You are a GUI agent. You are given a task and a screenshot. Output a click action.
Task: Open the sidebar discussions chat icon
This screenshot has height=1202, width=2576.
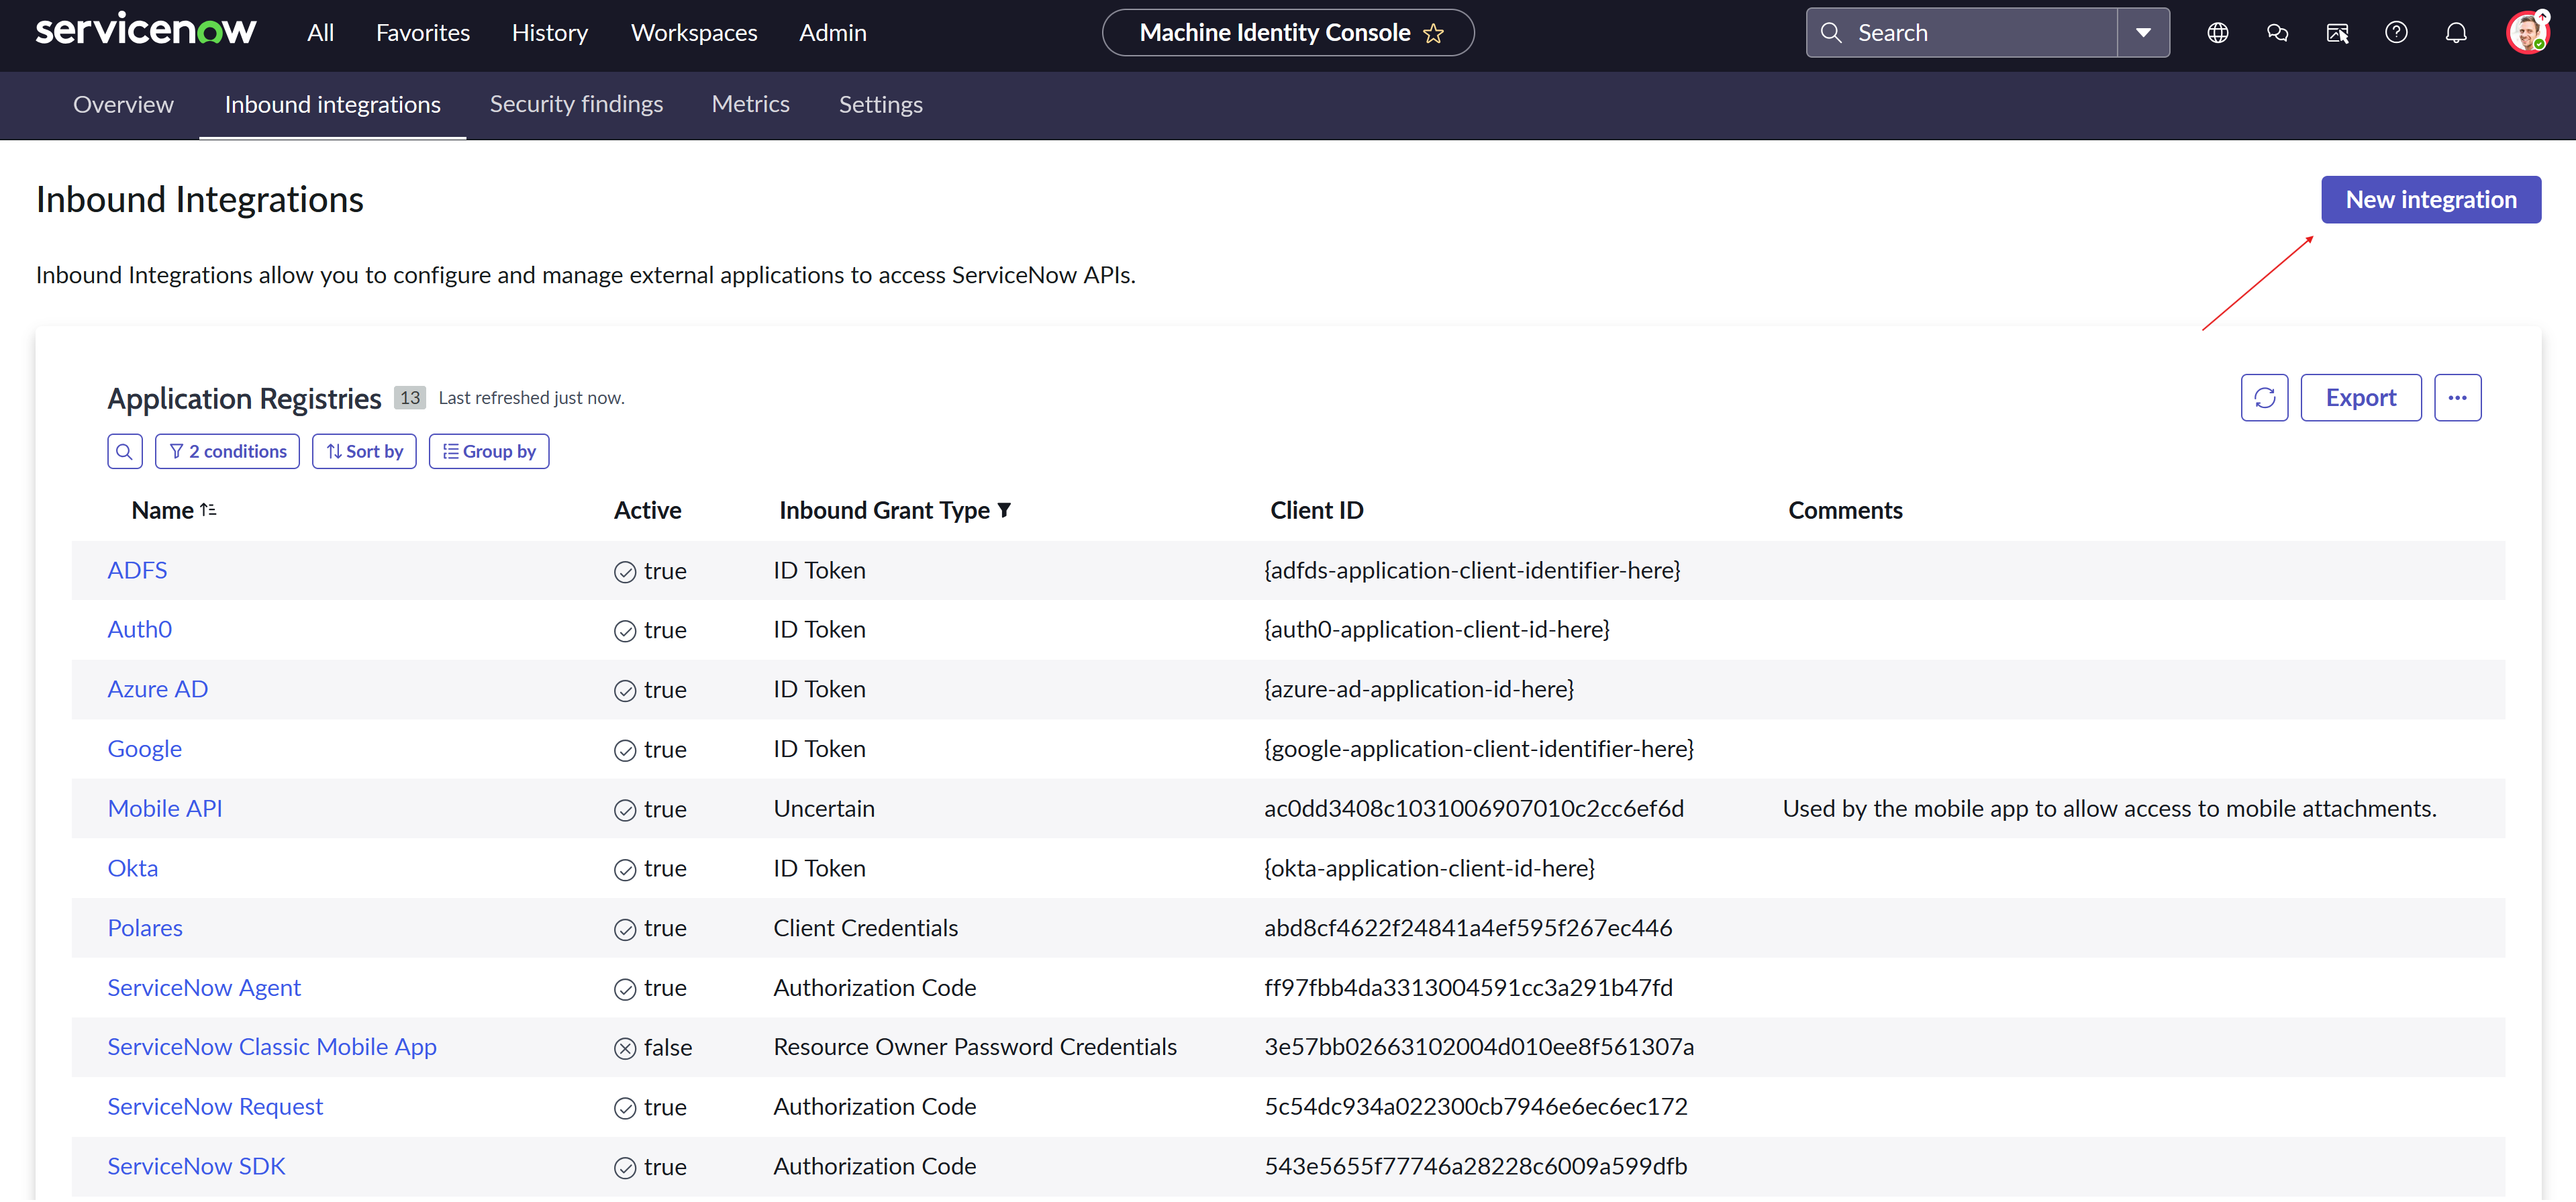tap(2277, 33)
